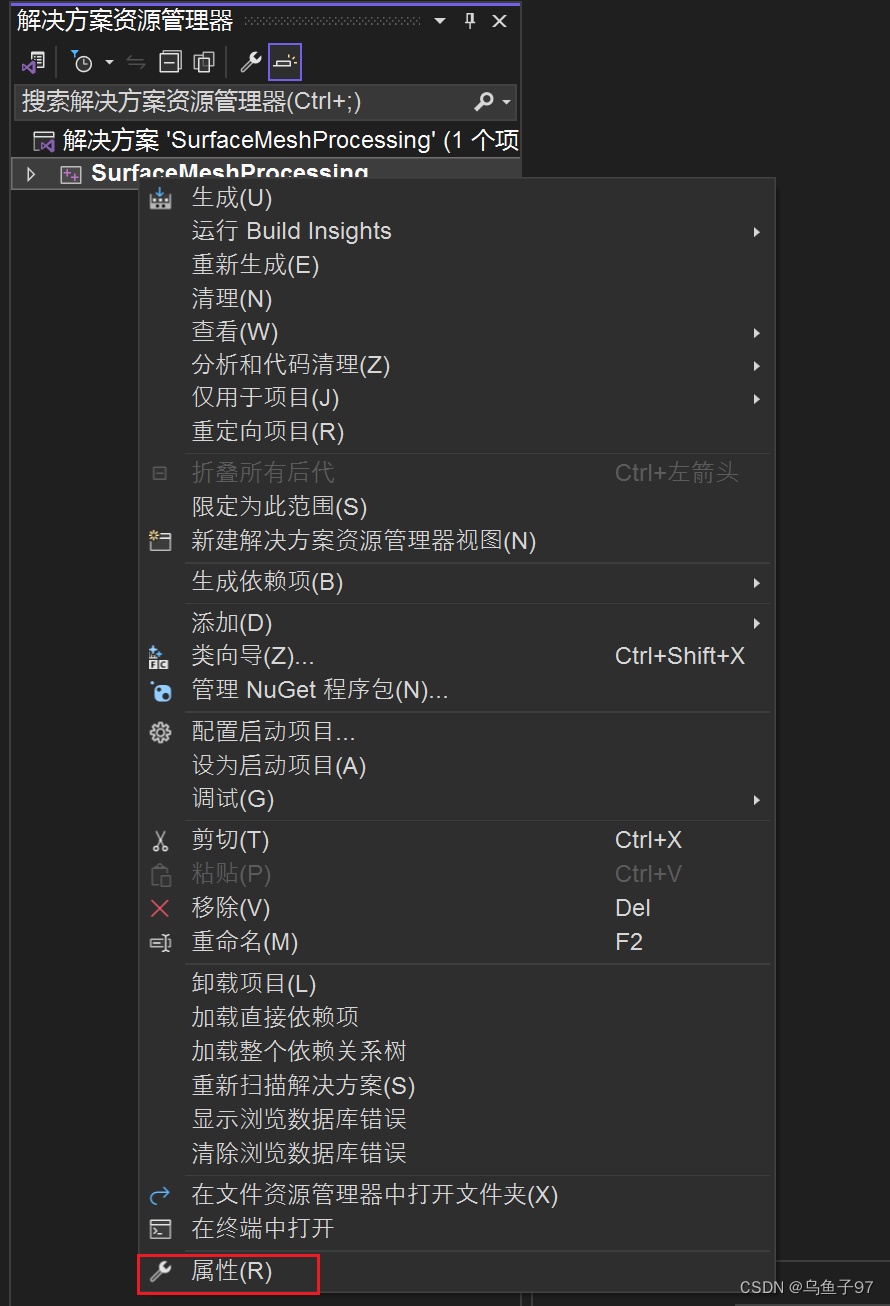The width and height of the screenshot is (890, 1306).
Task: Open the search scope dropdown beside the magnifier
Action: point(506,102)
